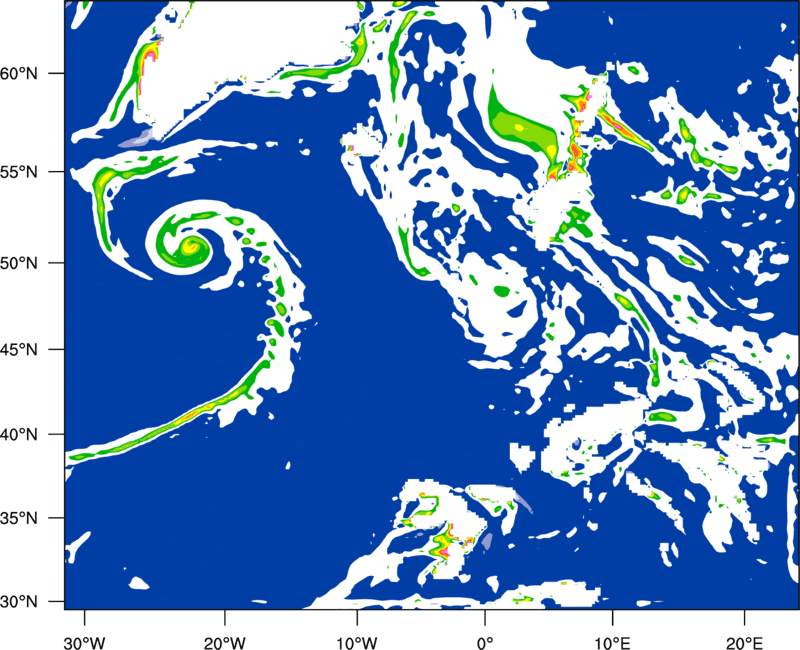800x650 pixels.
Task: Click the 30°N latitude label
Action: point(19,602)
